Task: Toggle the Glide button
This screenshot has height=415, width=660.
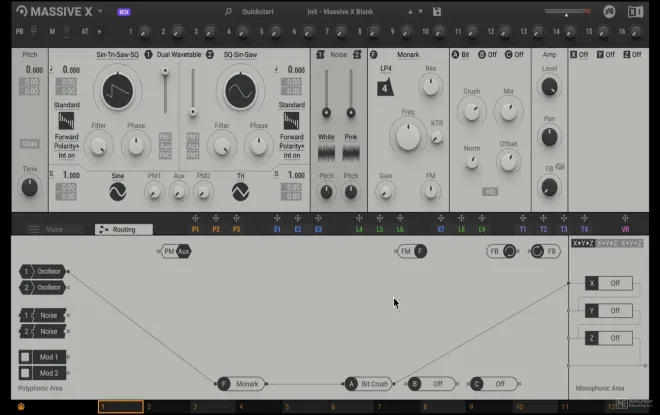Action: point(29,144)
